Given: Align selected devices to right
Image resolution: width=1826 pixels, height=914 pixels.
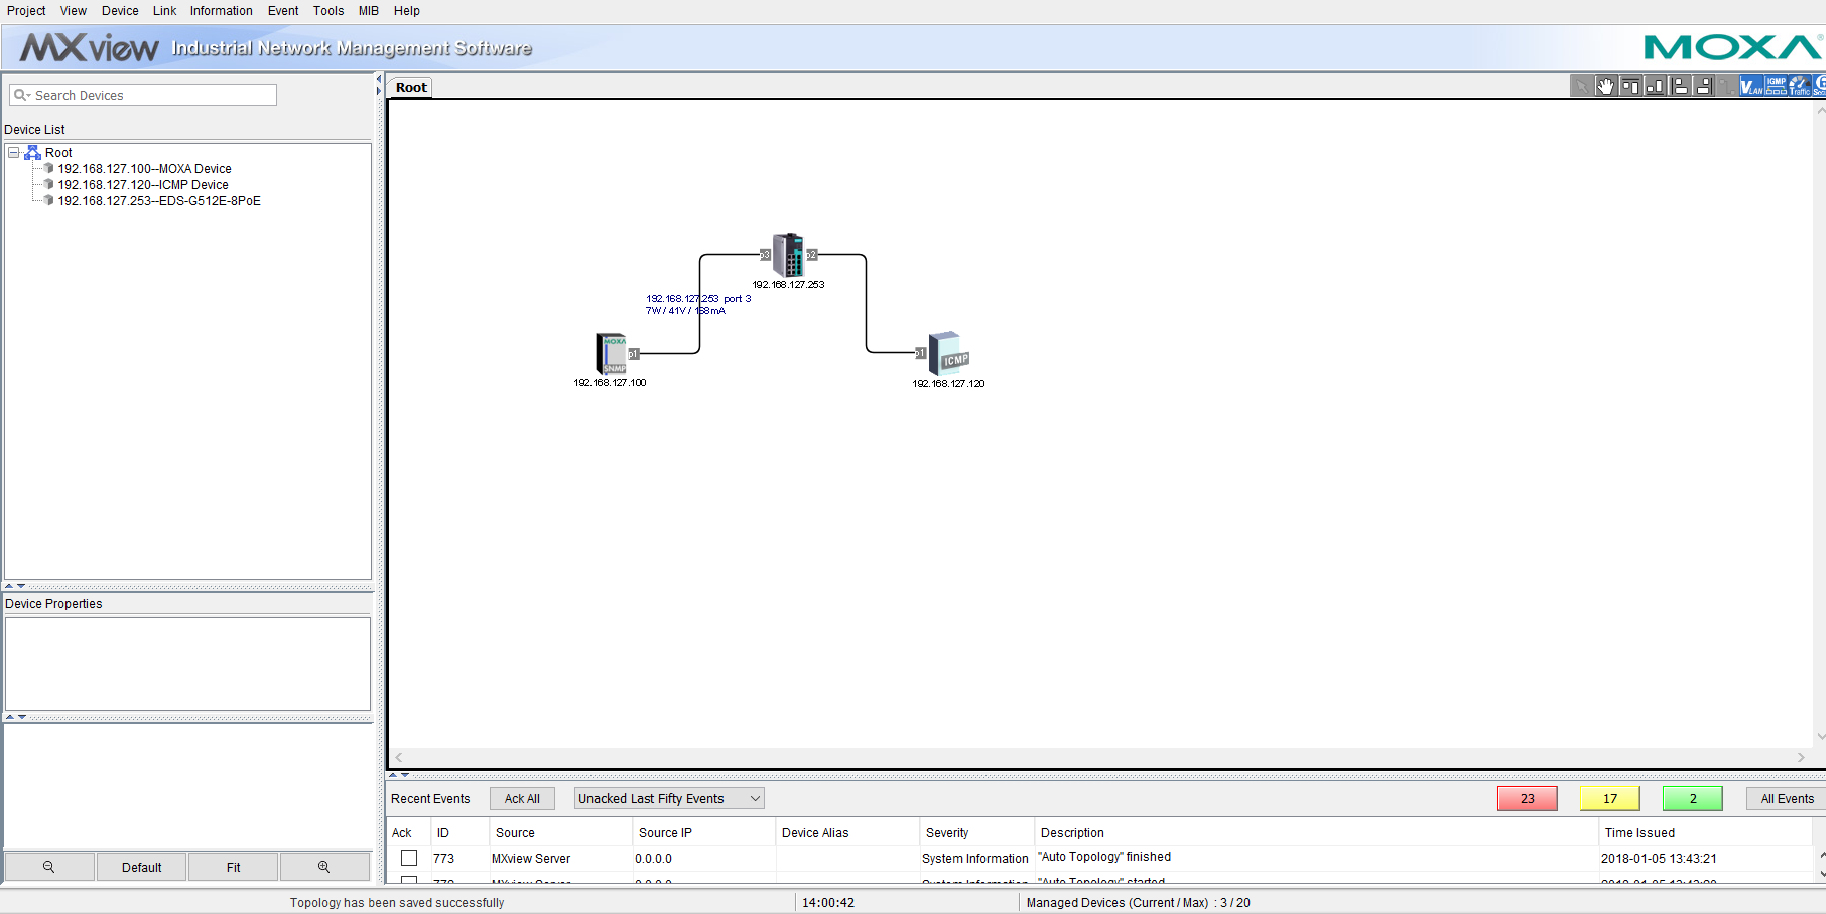Looking at the screenshot, I should tap(1704, 86).
